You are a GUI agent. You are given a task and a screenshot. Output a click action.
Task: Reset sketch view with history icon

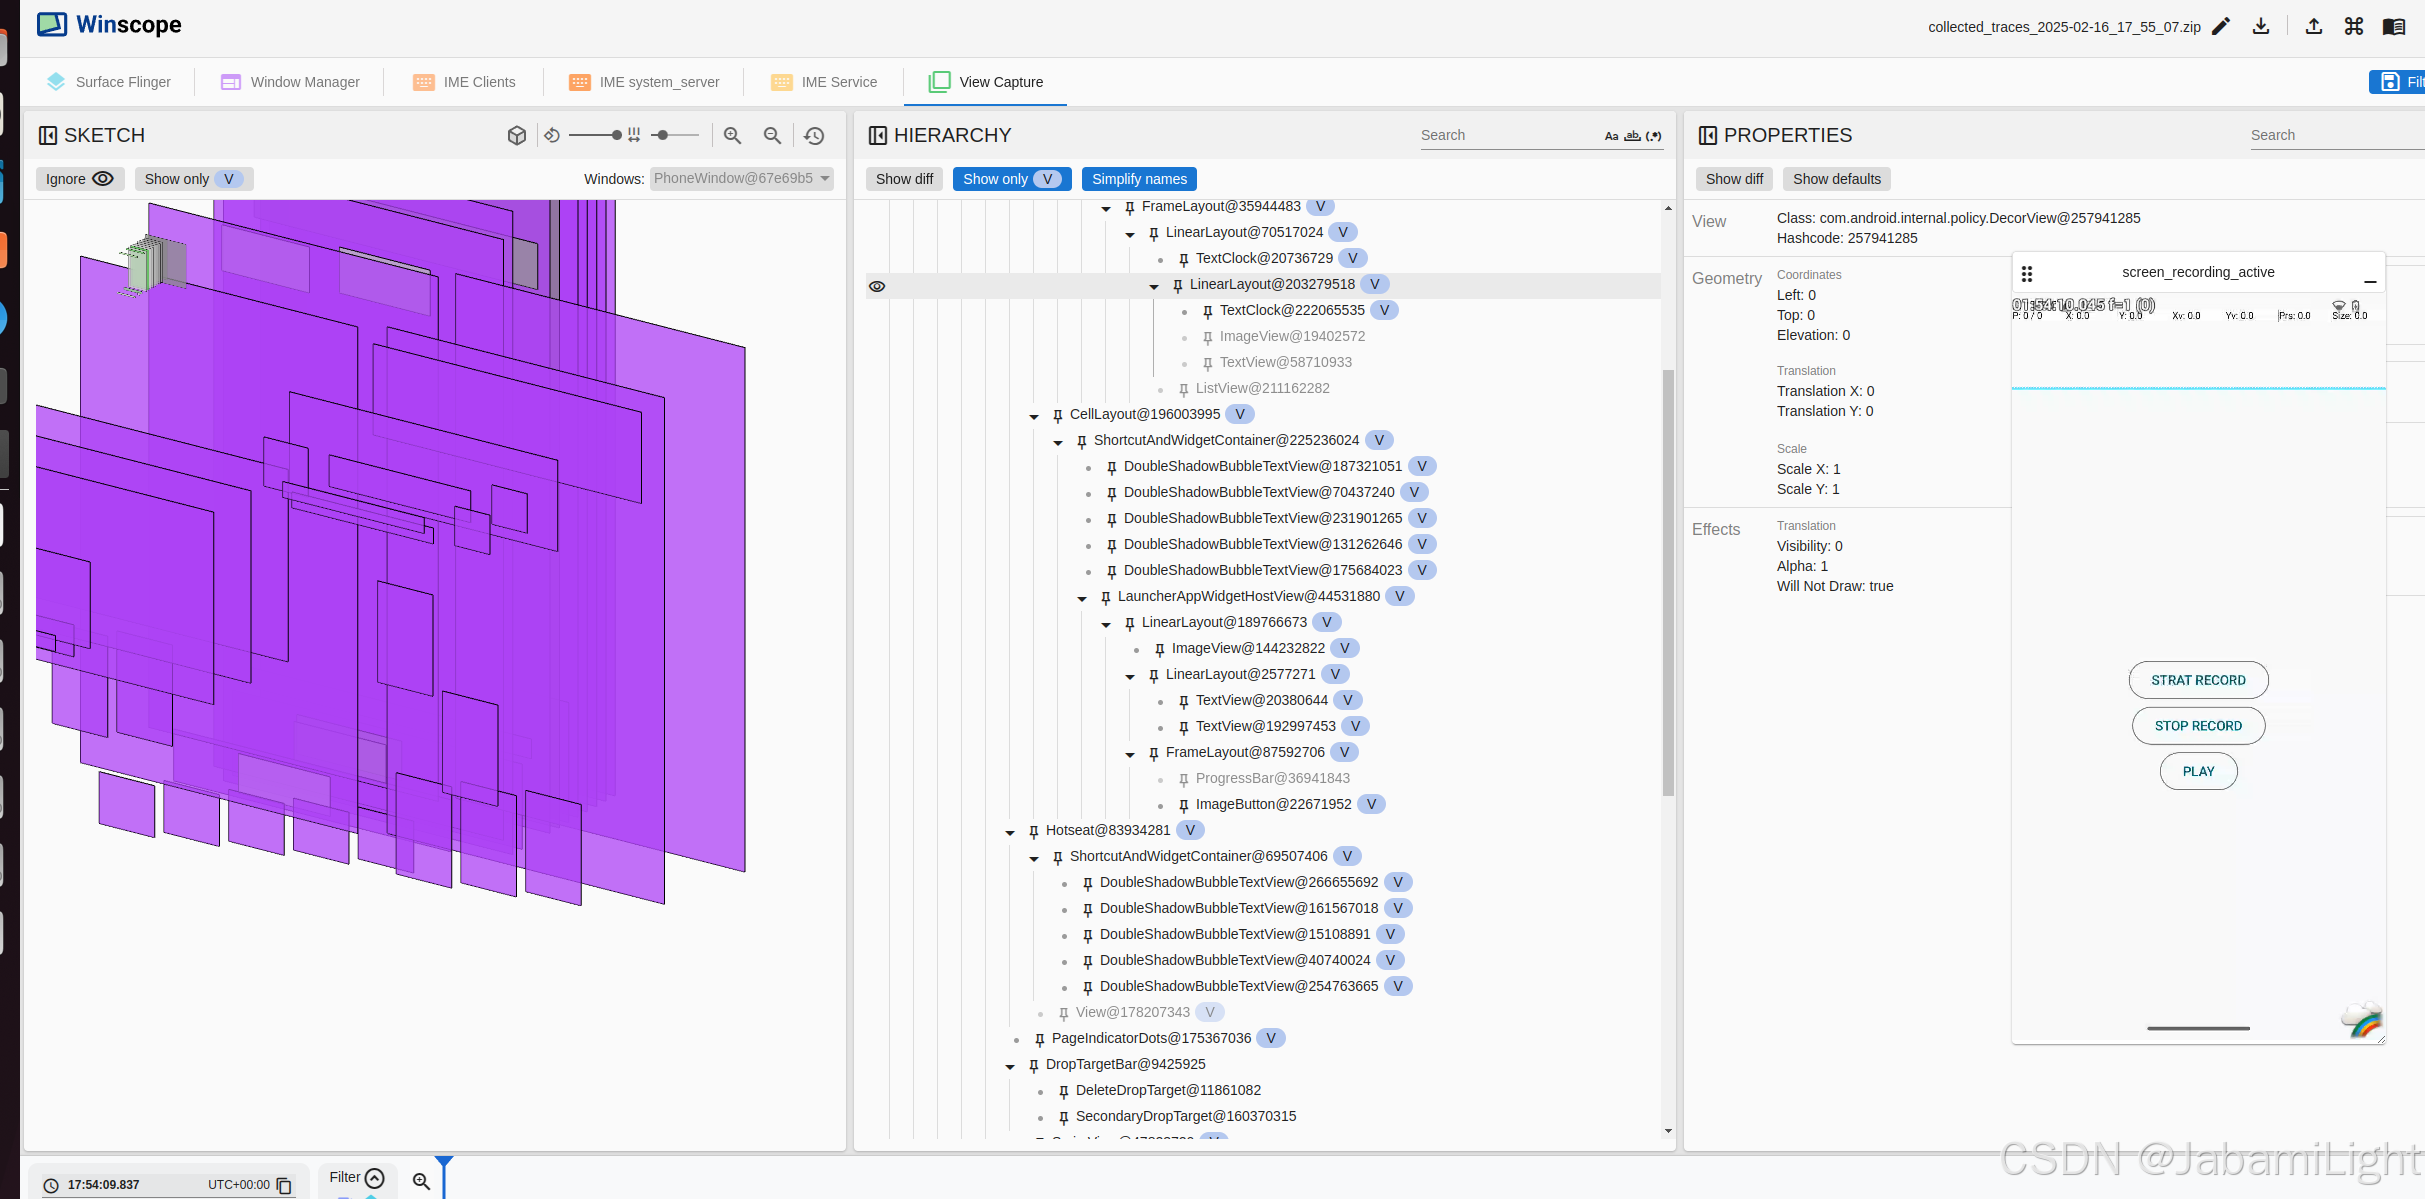814,135
